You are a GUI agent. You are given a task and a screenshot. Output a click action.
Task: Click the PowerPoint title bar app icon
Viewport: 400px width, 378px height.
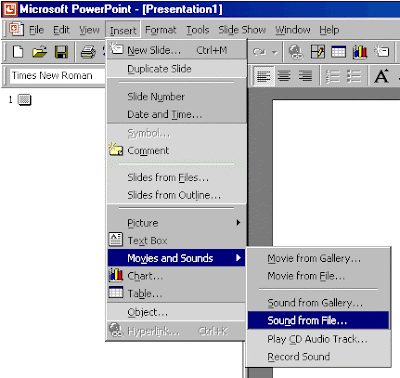(10, 9)
